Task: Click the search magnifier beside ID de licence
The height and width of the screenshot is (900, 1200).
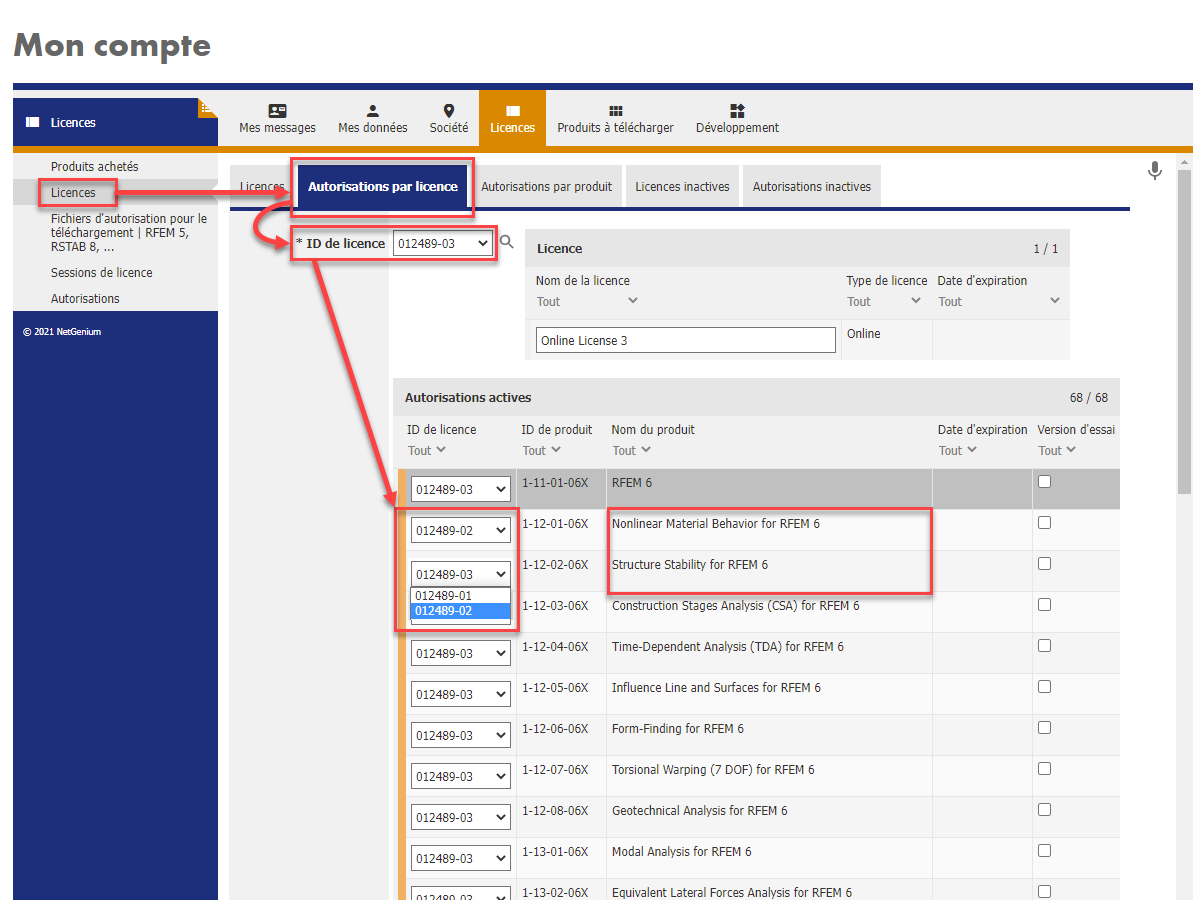Action: click(508, 241)
